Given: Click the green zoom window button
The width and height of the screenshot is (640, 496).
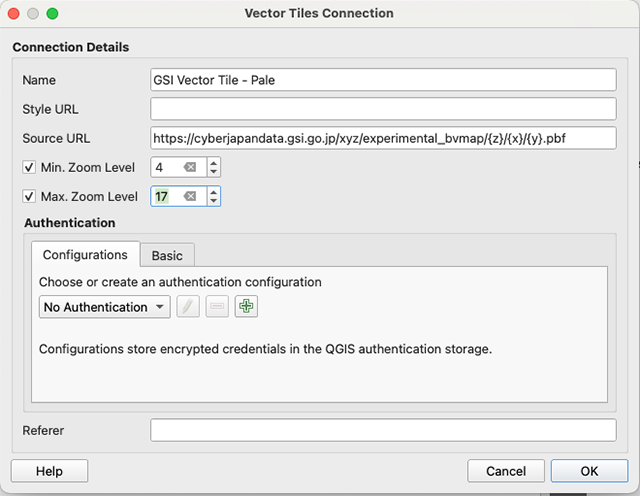Looking at the screenshot, I should coord(52,13).
